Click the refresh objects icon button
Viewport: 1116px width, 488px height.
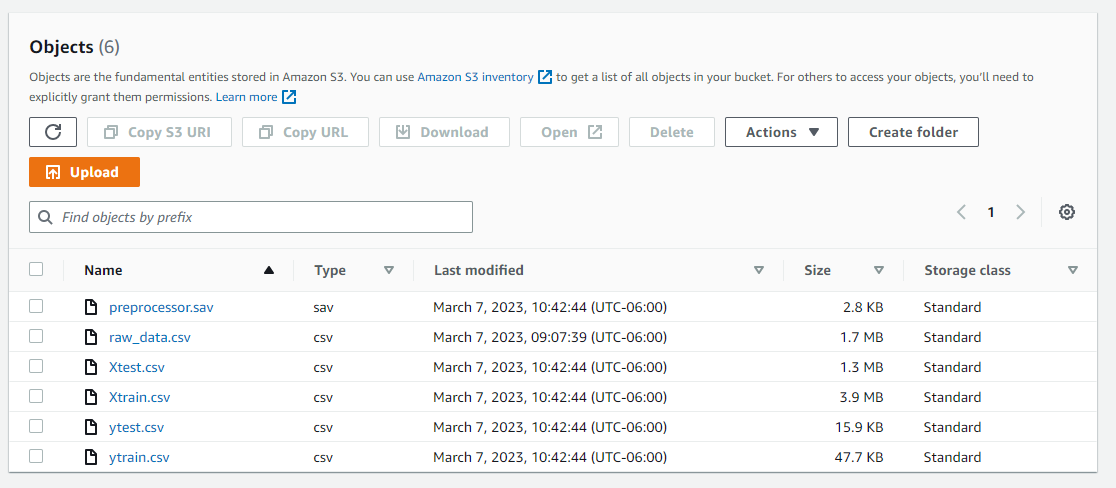[53, 132]
